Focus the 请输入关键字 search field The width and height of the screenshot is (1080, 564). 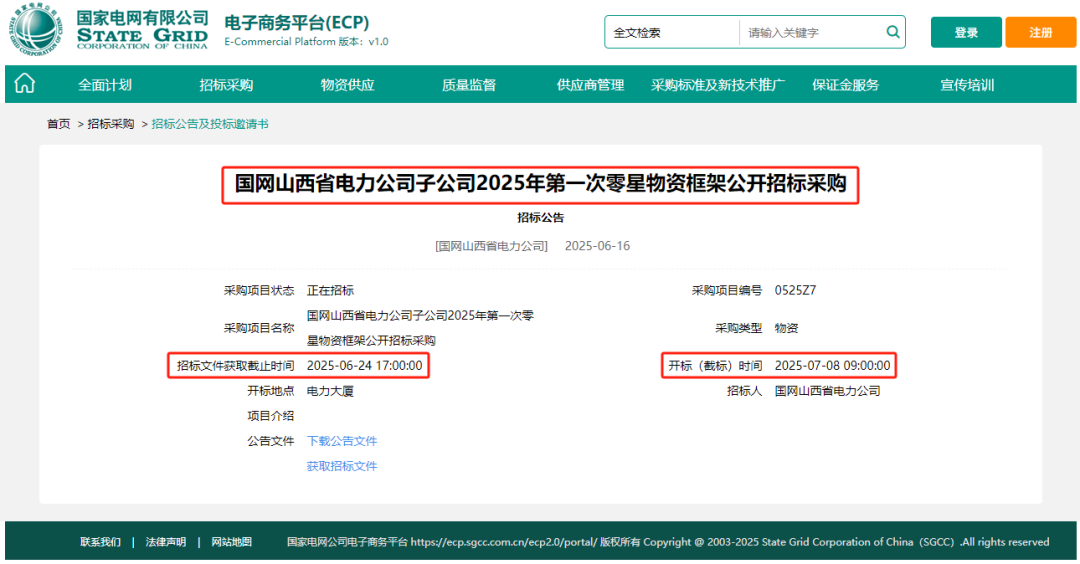click(x=813, y=32)
